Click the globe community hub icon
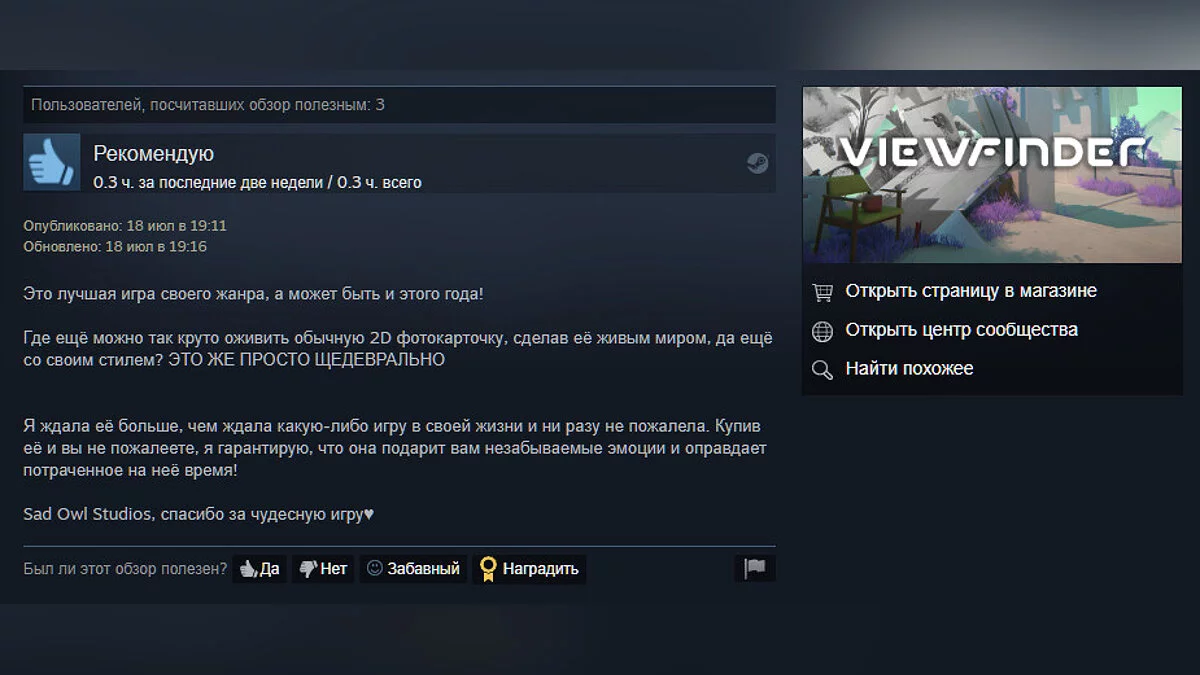1200x675 pixels. point(823,330)
